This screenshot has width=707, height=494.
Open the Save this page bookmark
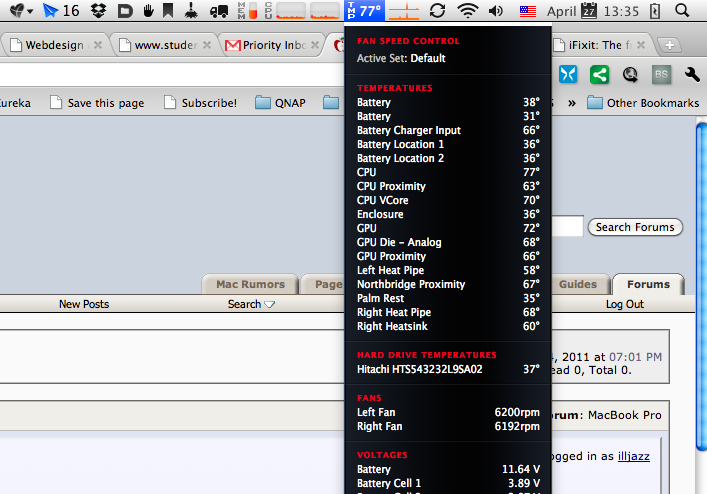click(x=97, y=103)
